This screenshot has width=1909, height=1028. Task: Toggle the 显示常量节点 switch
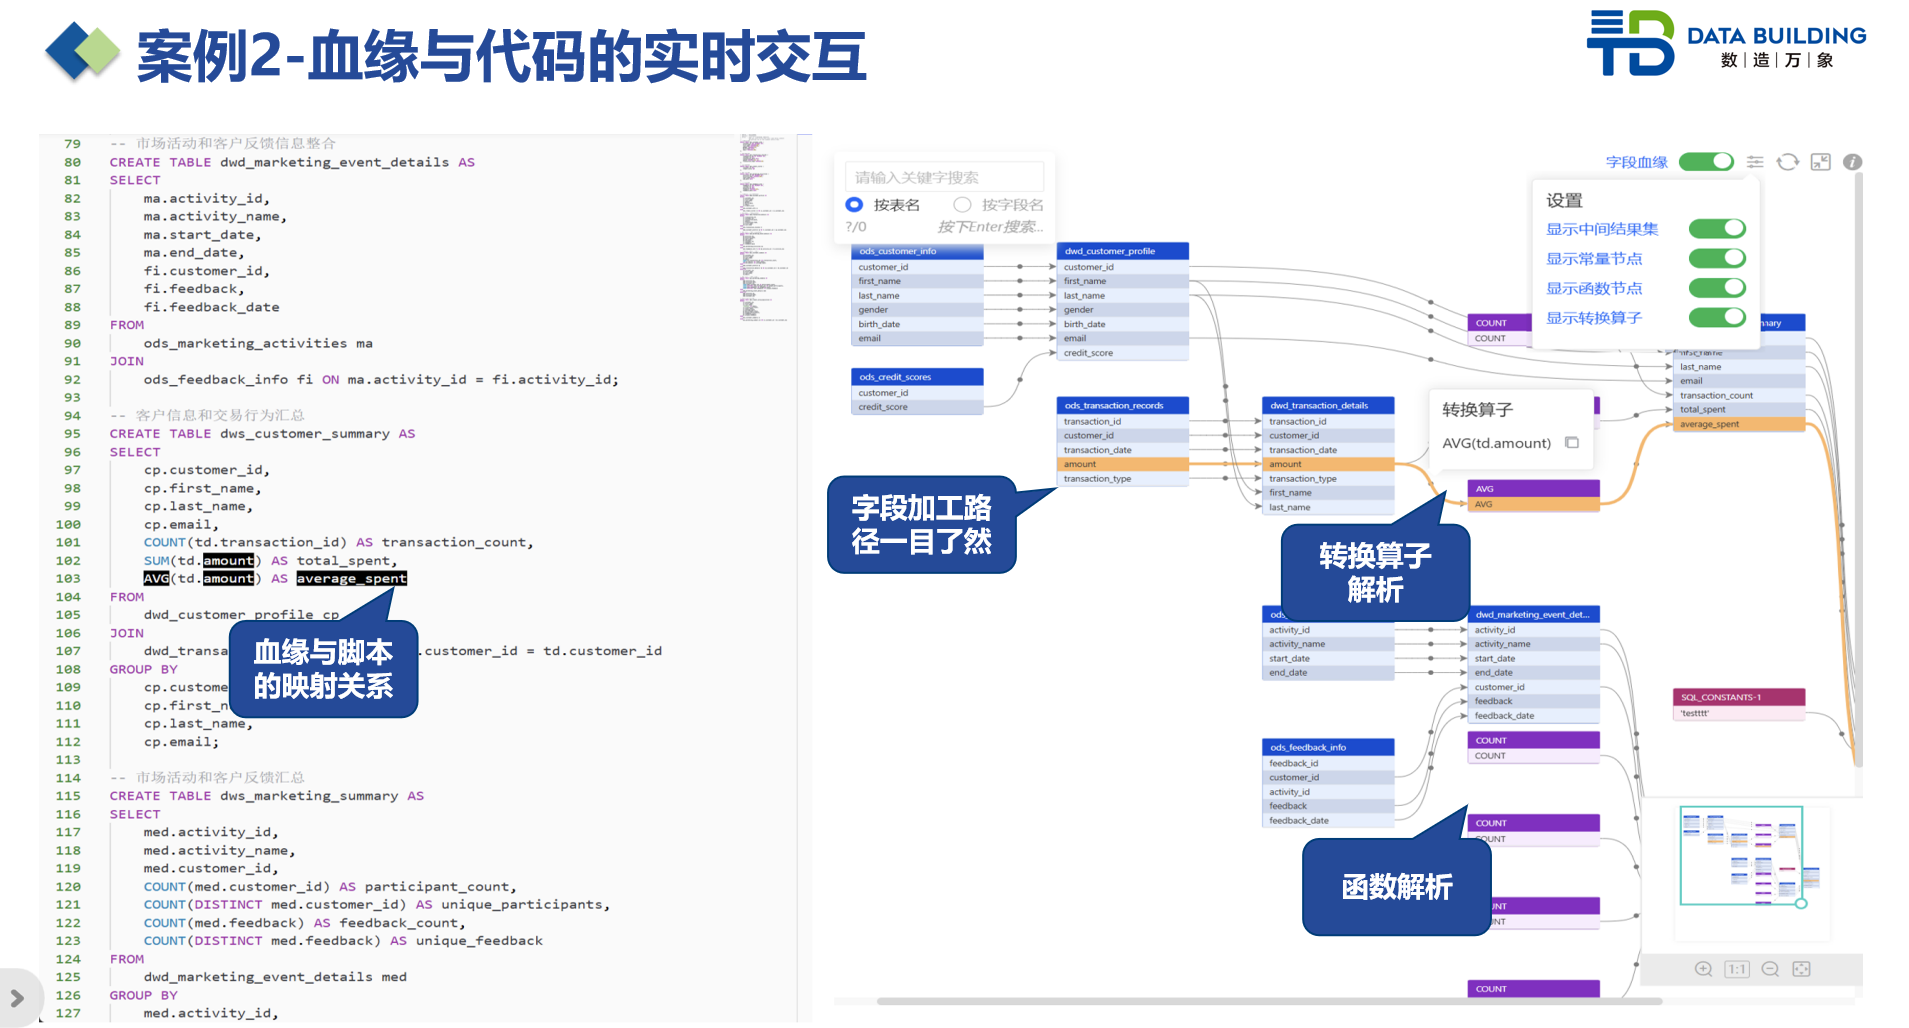pyautogui.click(x=1717, y=258)
